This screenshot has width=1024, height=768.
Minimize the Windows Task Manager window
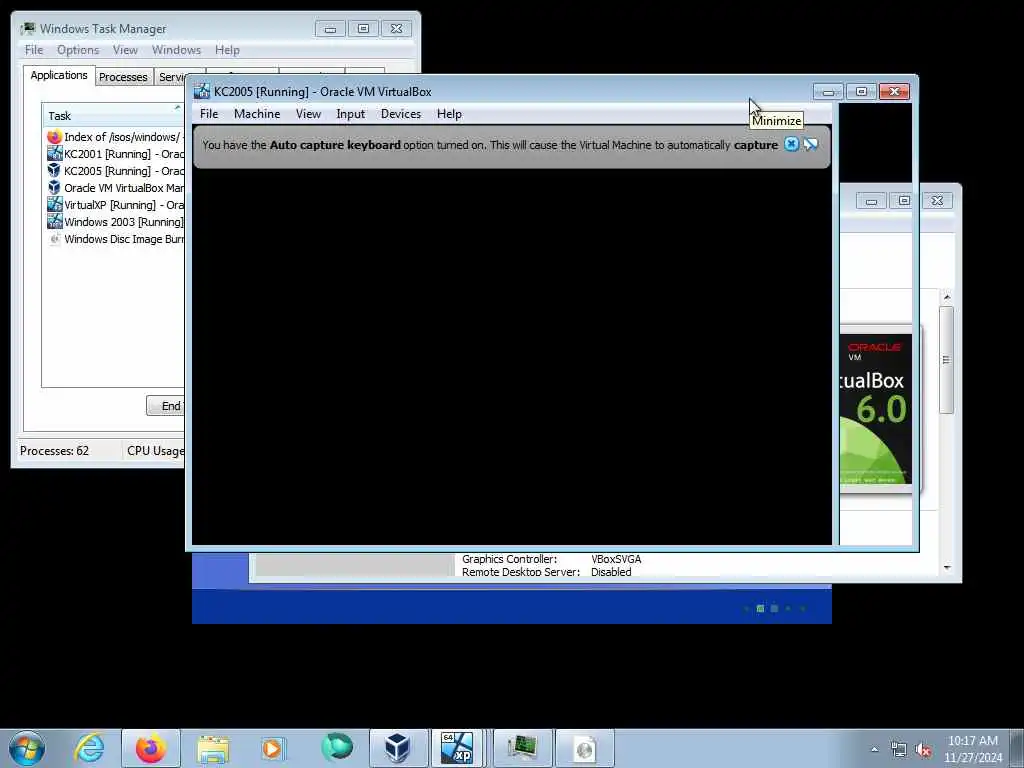coord(330,29)
